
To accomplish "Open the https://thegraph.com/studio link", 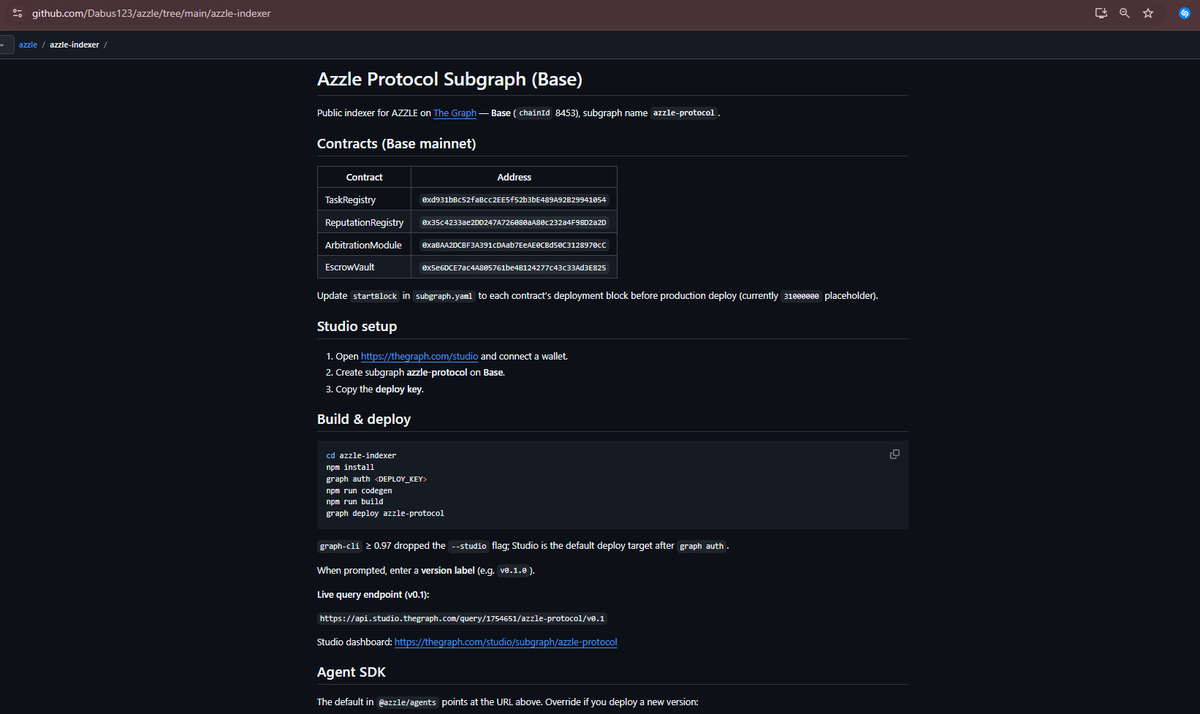I will click(x=420, y=356).
